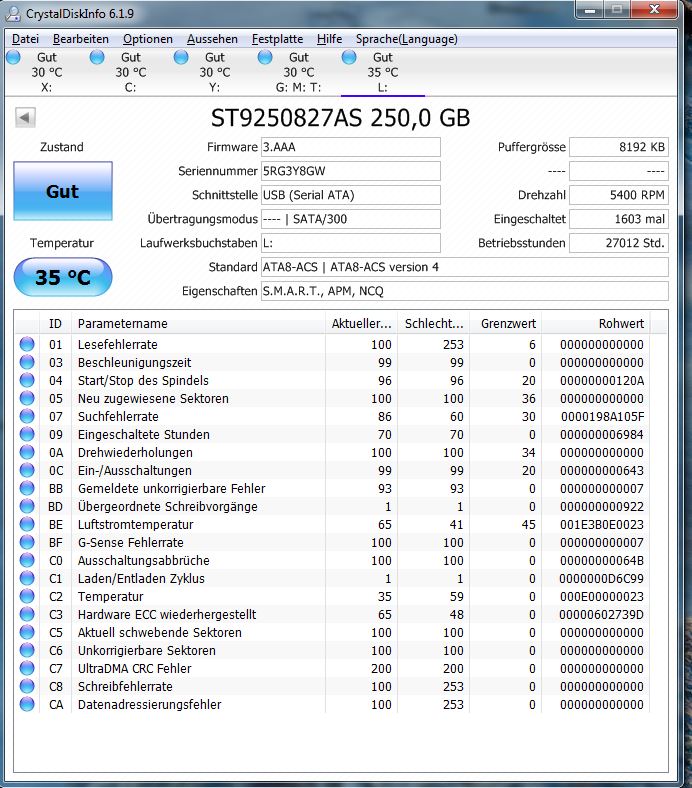
Task: Select disk L: status icon
Action: 349,57
